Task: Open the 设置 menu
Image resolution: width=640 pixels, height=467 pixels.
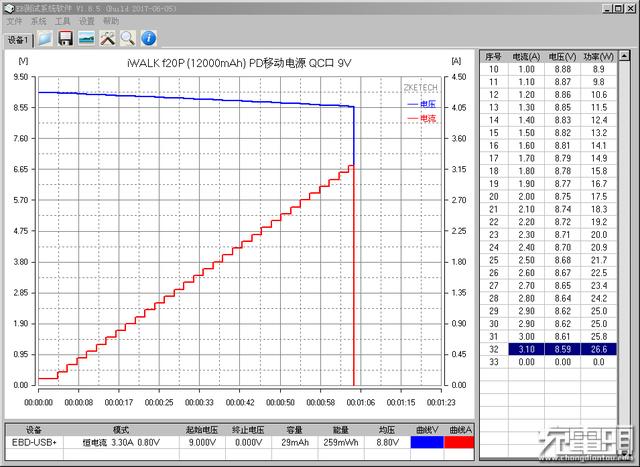Action: tap(87, 21)
